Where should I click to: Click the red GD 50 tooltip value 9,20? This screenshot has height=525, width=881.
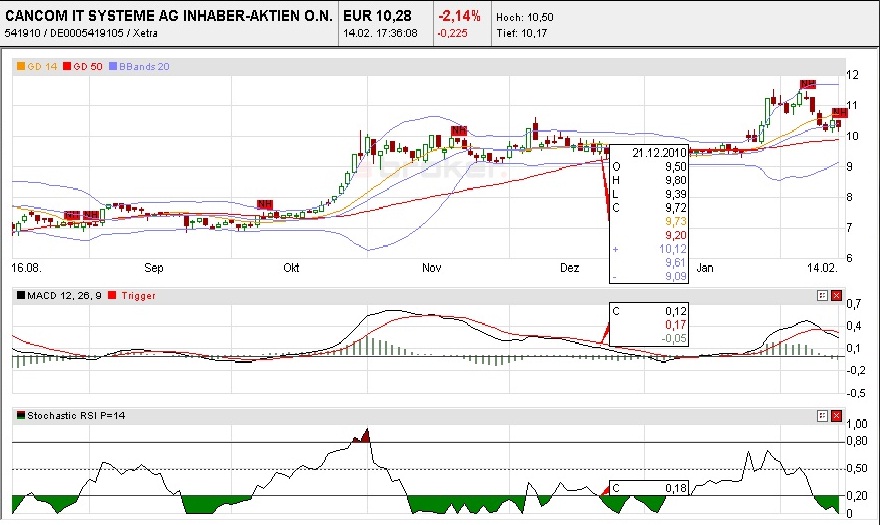click(675, 236)
